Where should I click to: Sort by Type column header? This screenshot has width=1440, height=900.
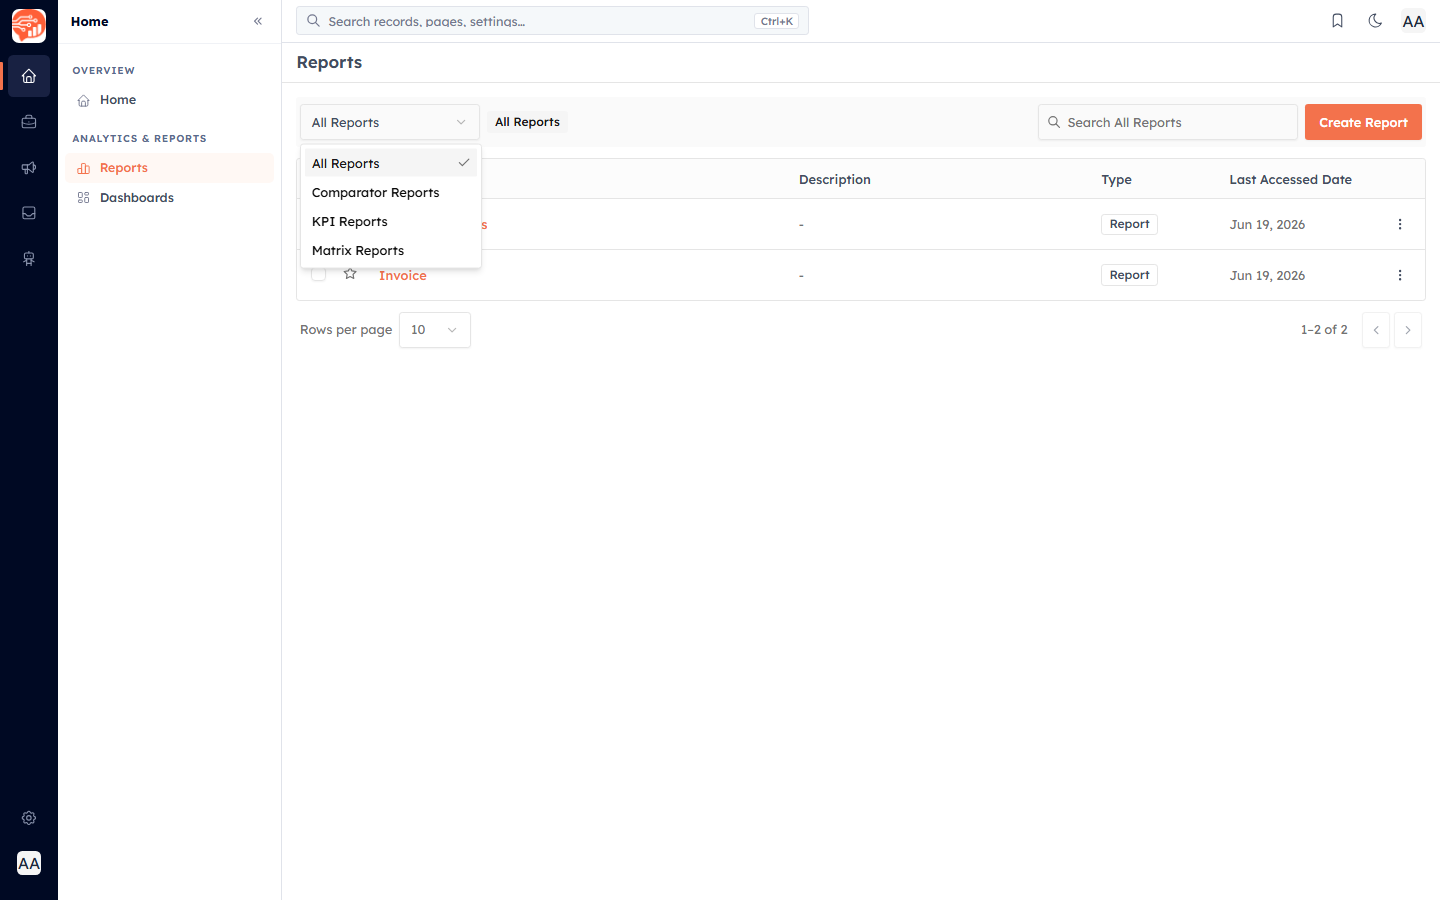(1116, 180)
